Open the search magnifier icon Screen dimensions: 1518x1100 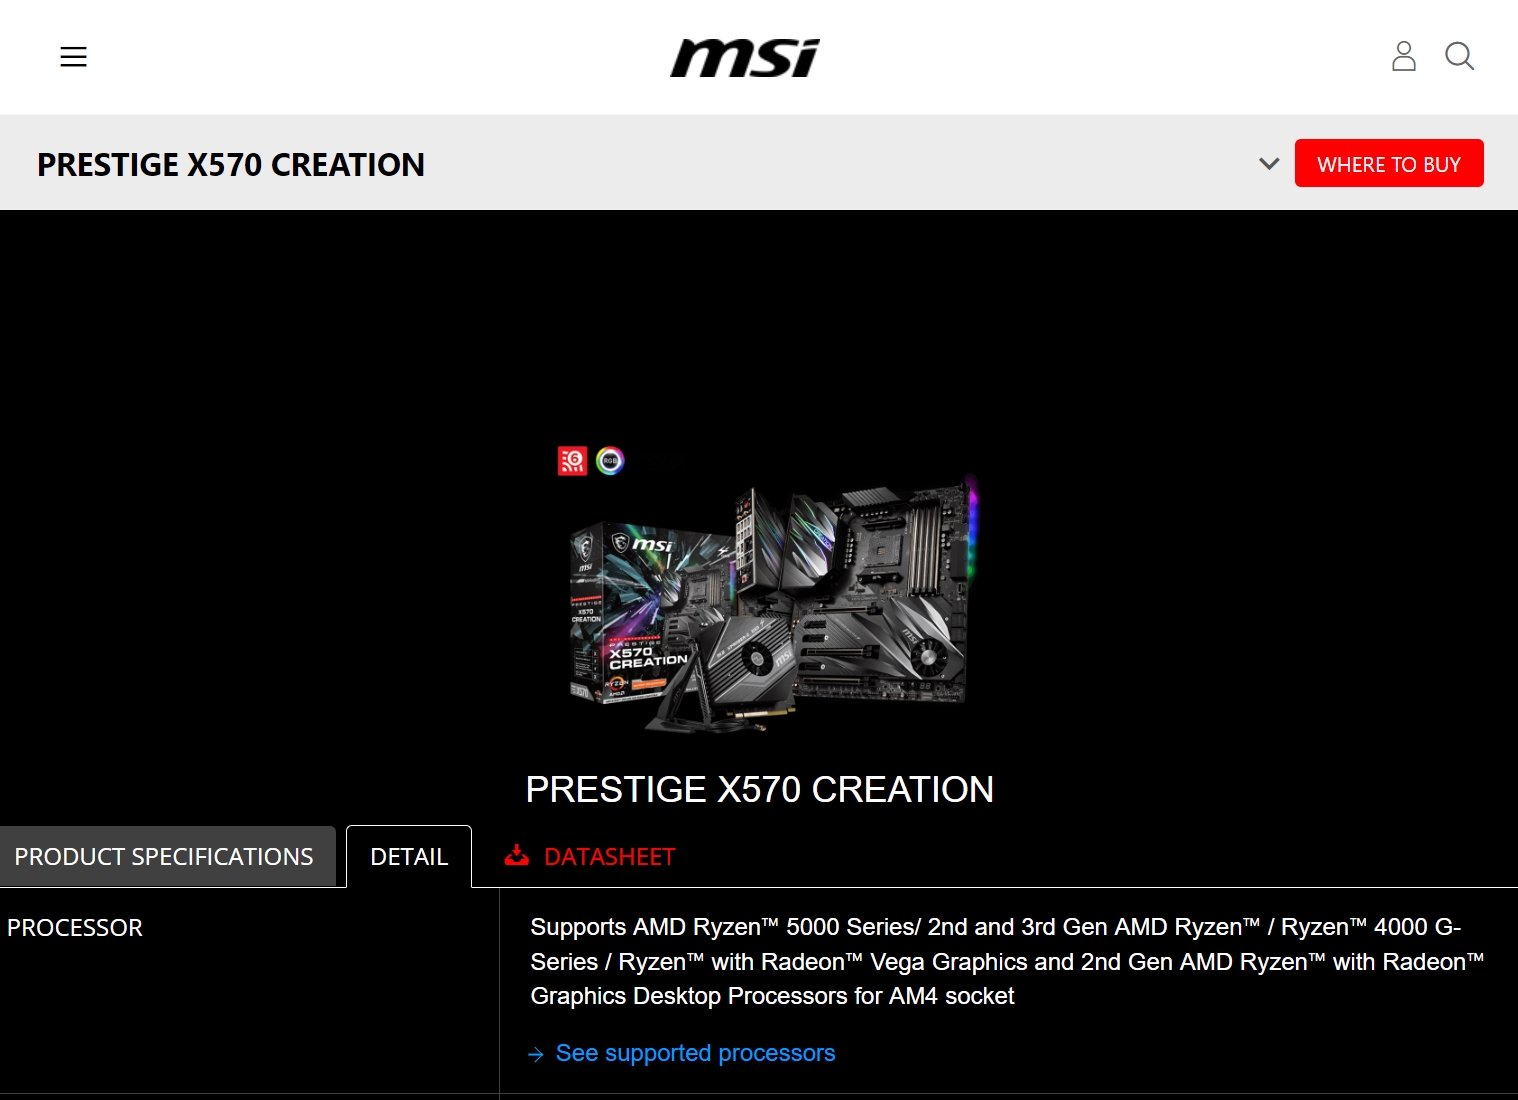pos(1460,56)
